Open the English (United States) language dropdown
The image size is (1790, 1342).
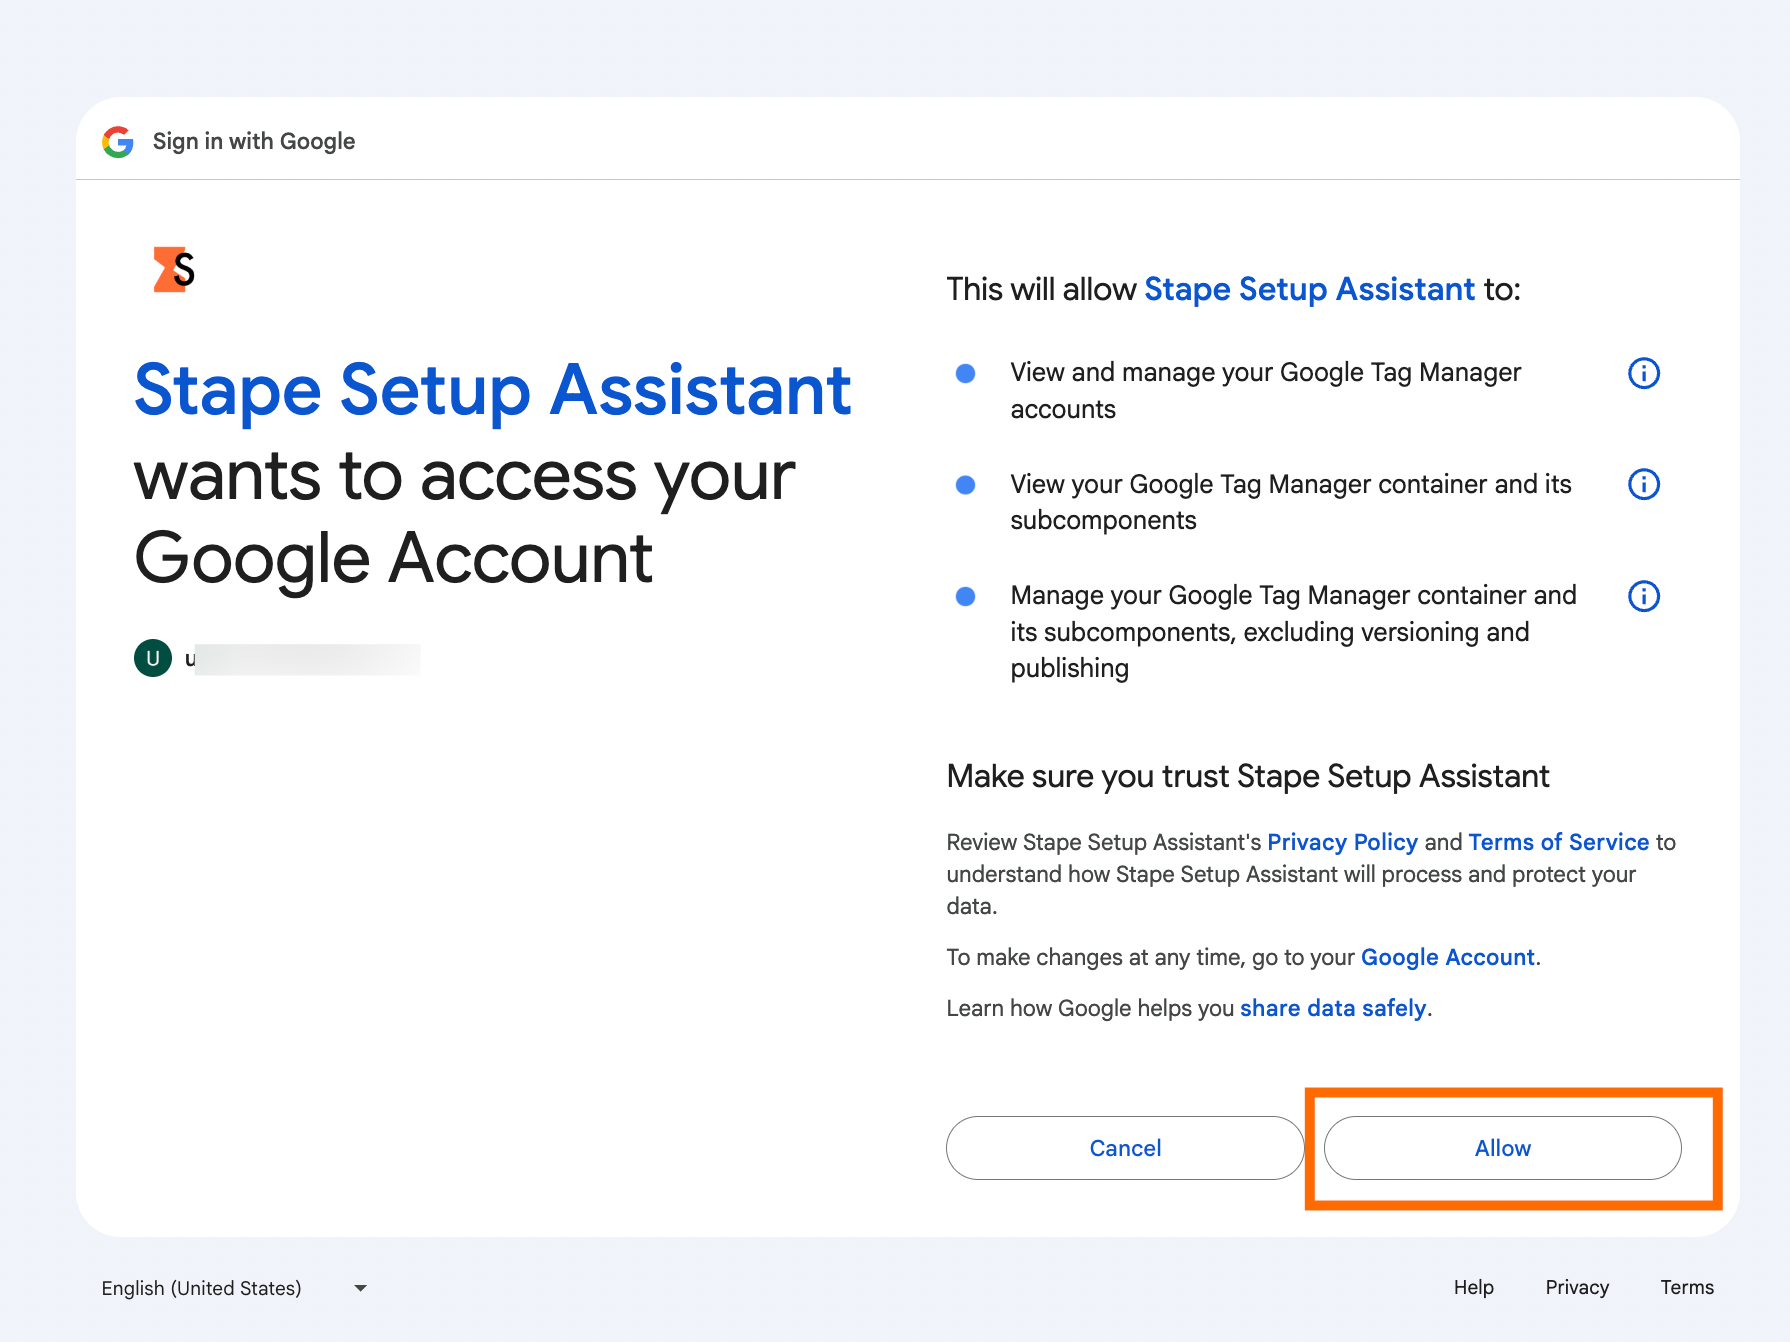(235, 1288)
